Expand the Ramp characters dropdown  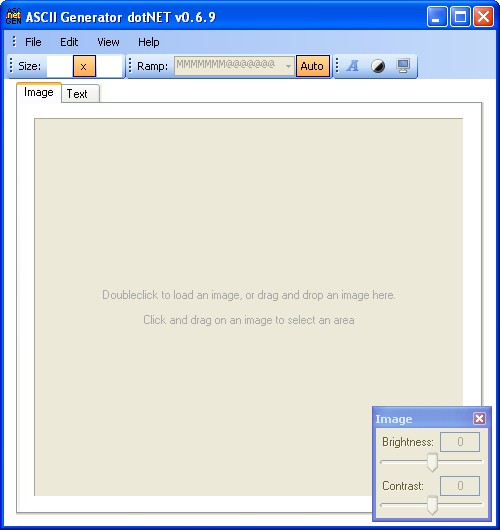coord(288,66)
